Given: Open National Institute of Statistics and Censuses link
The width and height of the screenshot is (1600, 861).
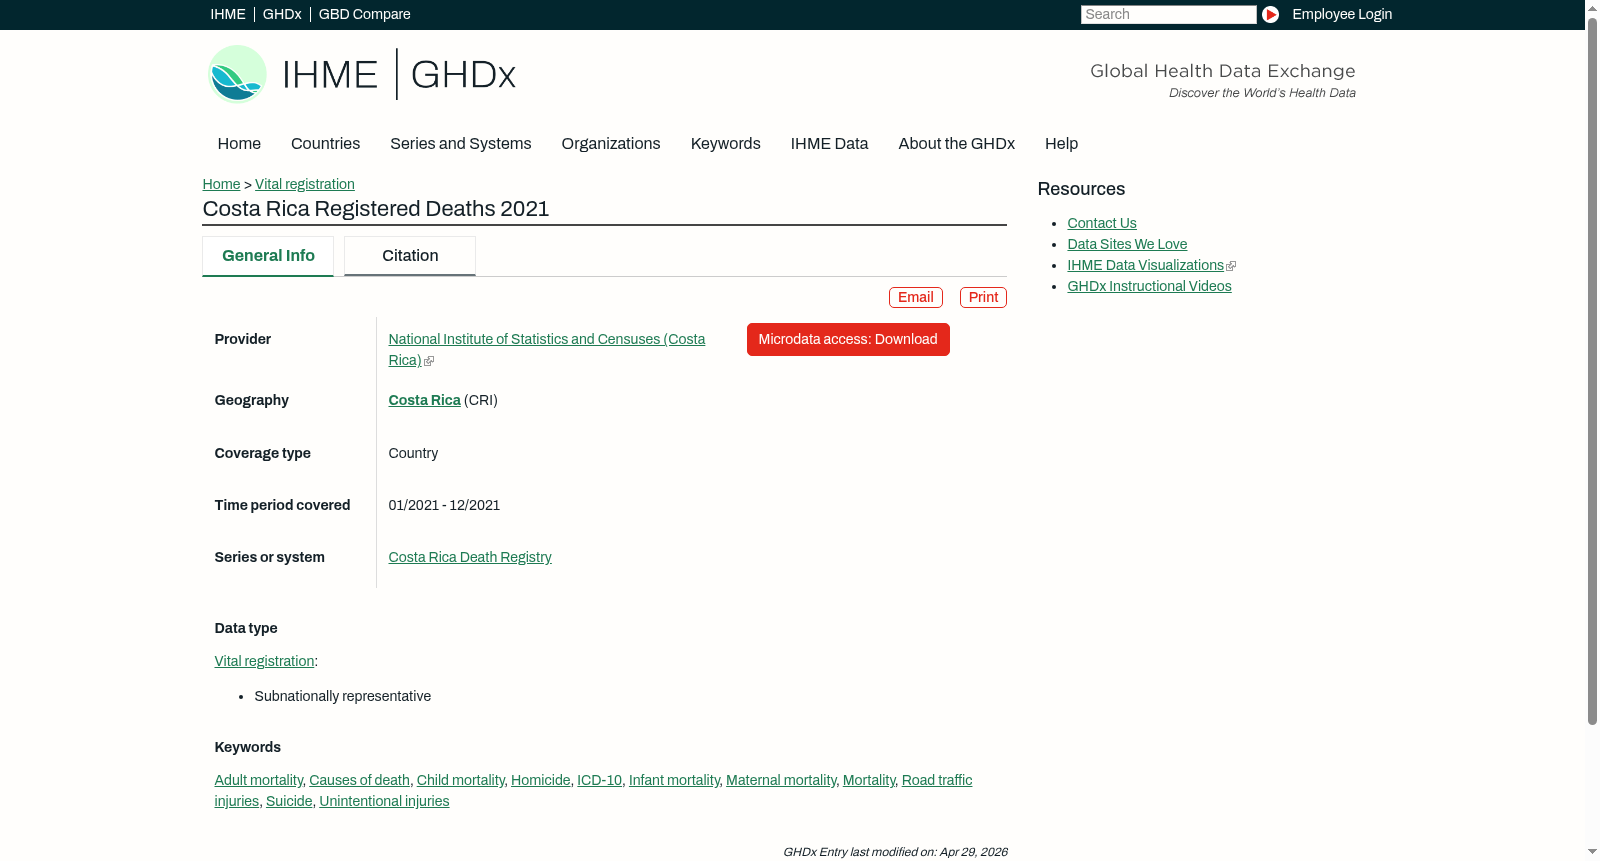Looking at the screenshot, I should tap(546, 350).
